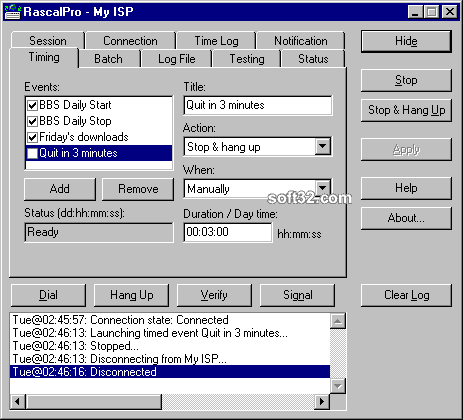Screen dimensions: 463x420
Task: Switch to the Time Log tab
Action: (216, 41)
